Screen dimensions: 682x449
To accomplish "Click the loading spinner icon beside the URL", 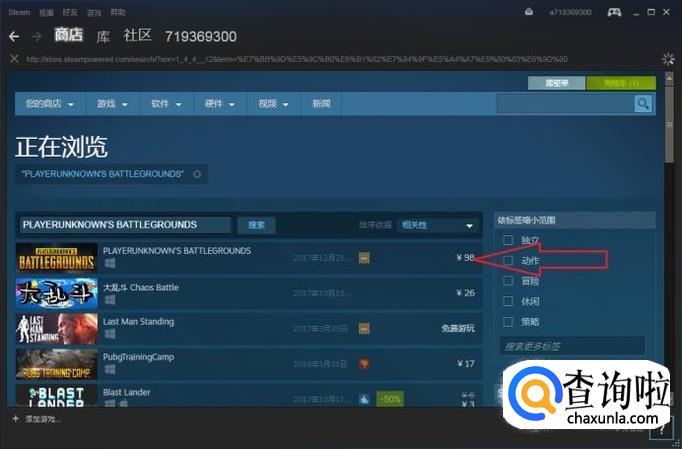I will (668, 58).
